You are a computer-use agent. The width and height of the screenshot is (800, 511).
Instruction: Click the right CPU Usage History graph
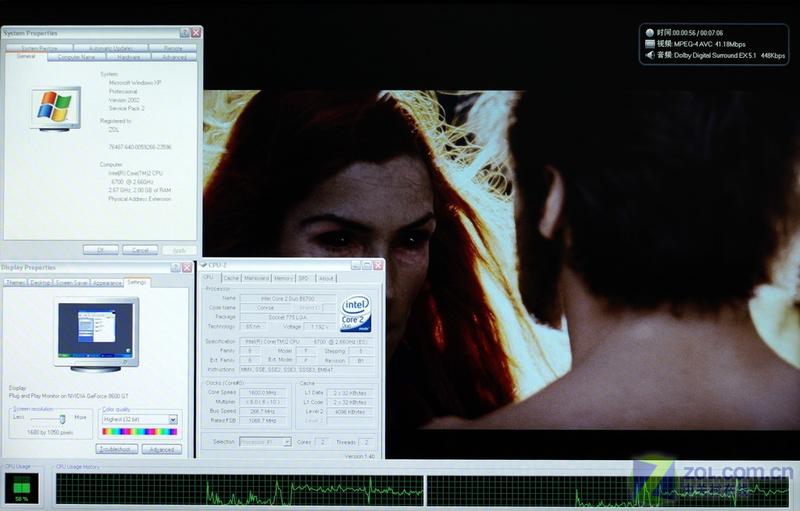click(x=608, y=490)
